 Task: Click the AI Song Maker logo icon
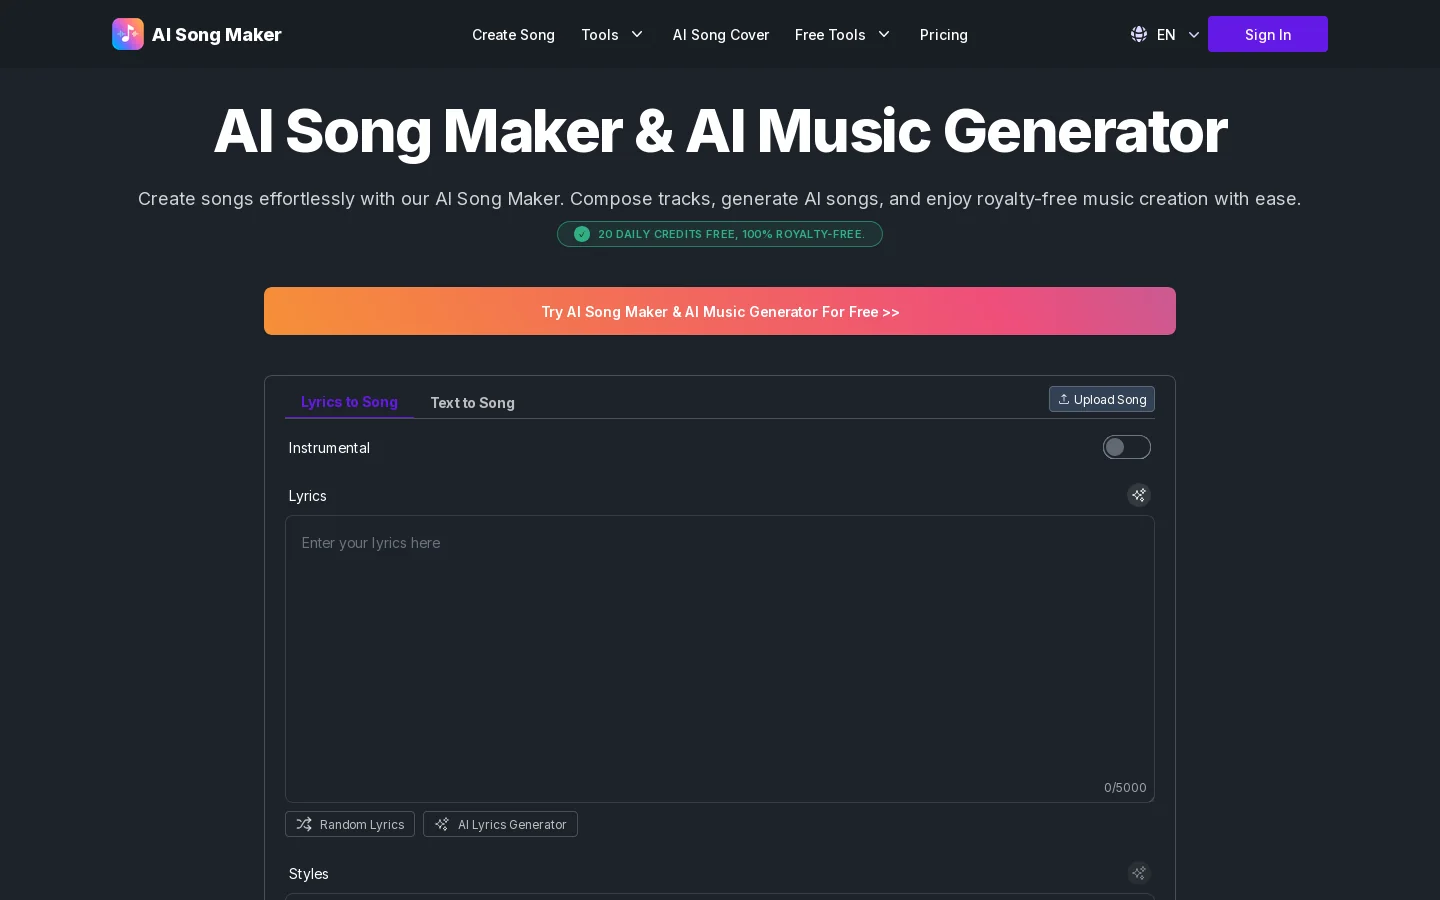(x=128, y=34)
